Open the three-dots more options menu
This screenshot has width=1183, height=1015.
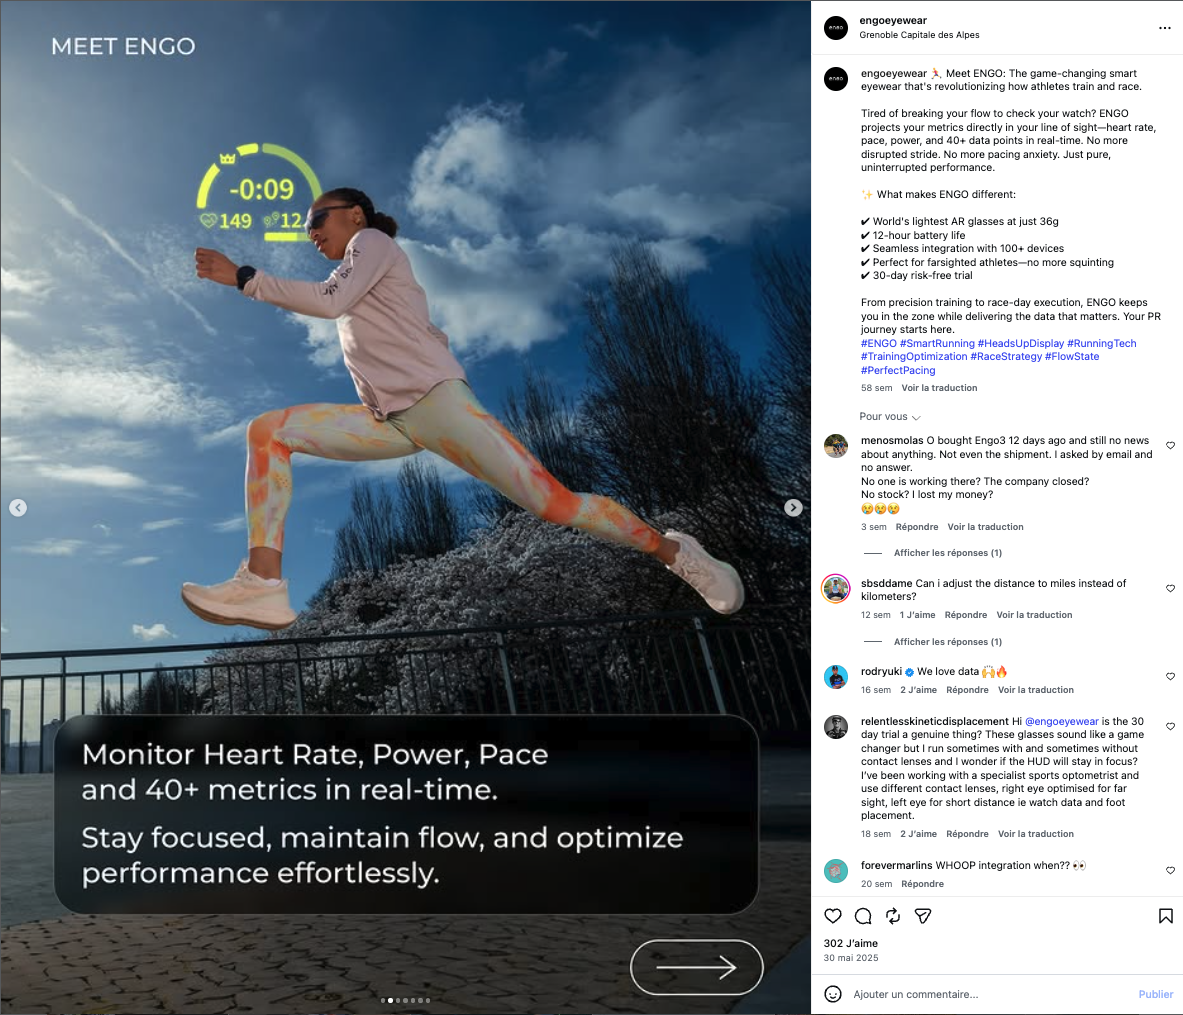point(1165,28)
